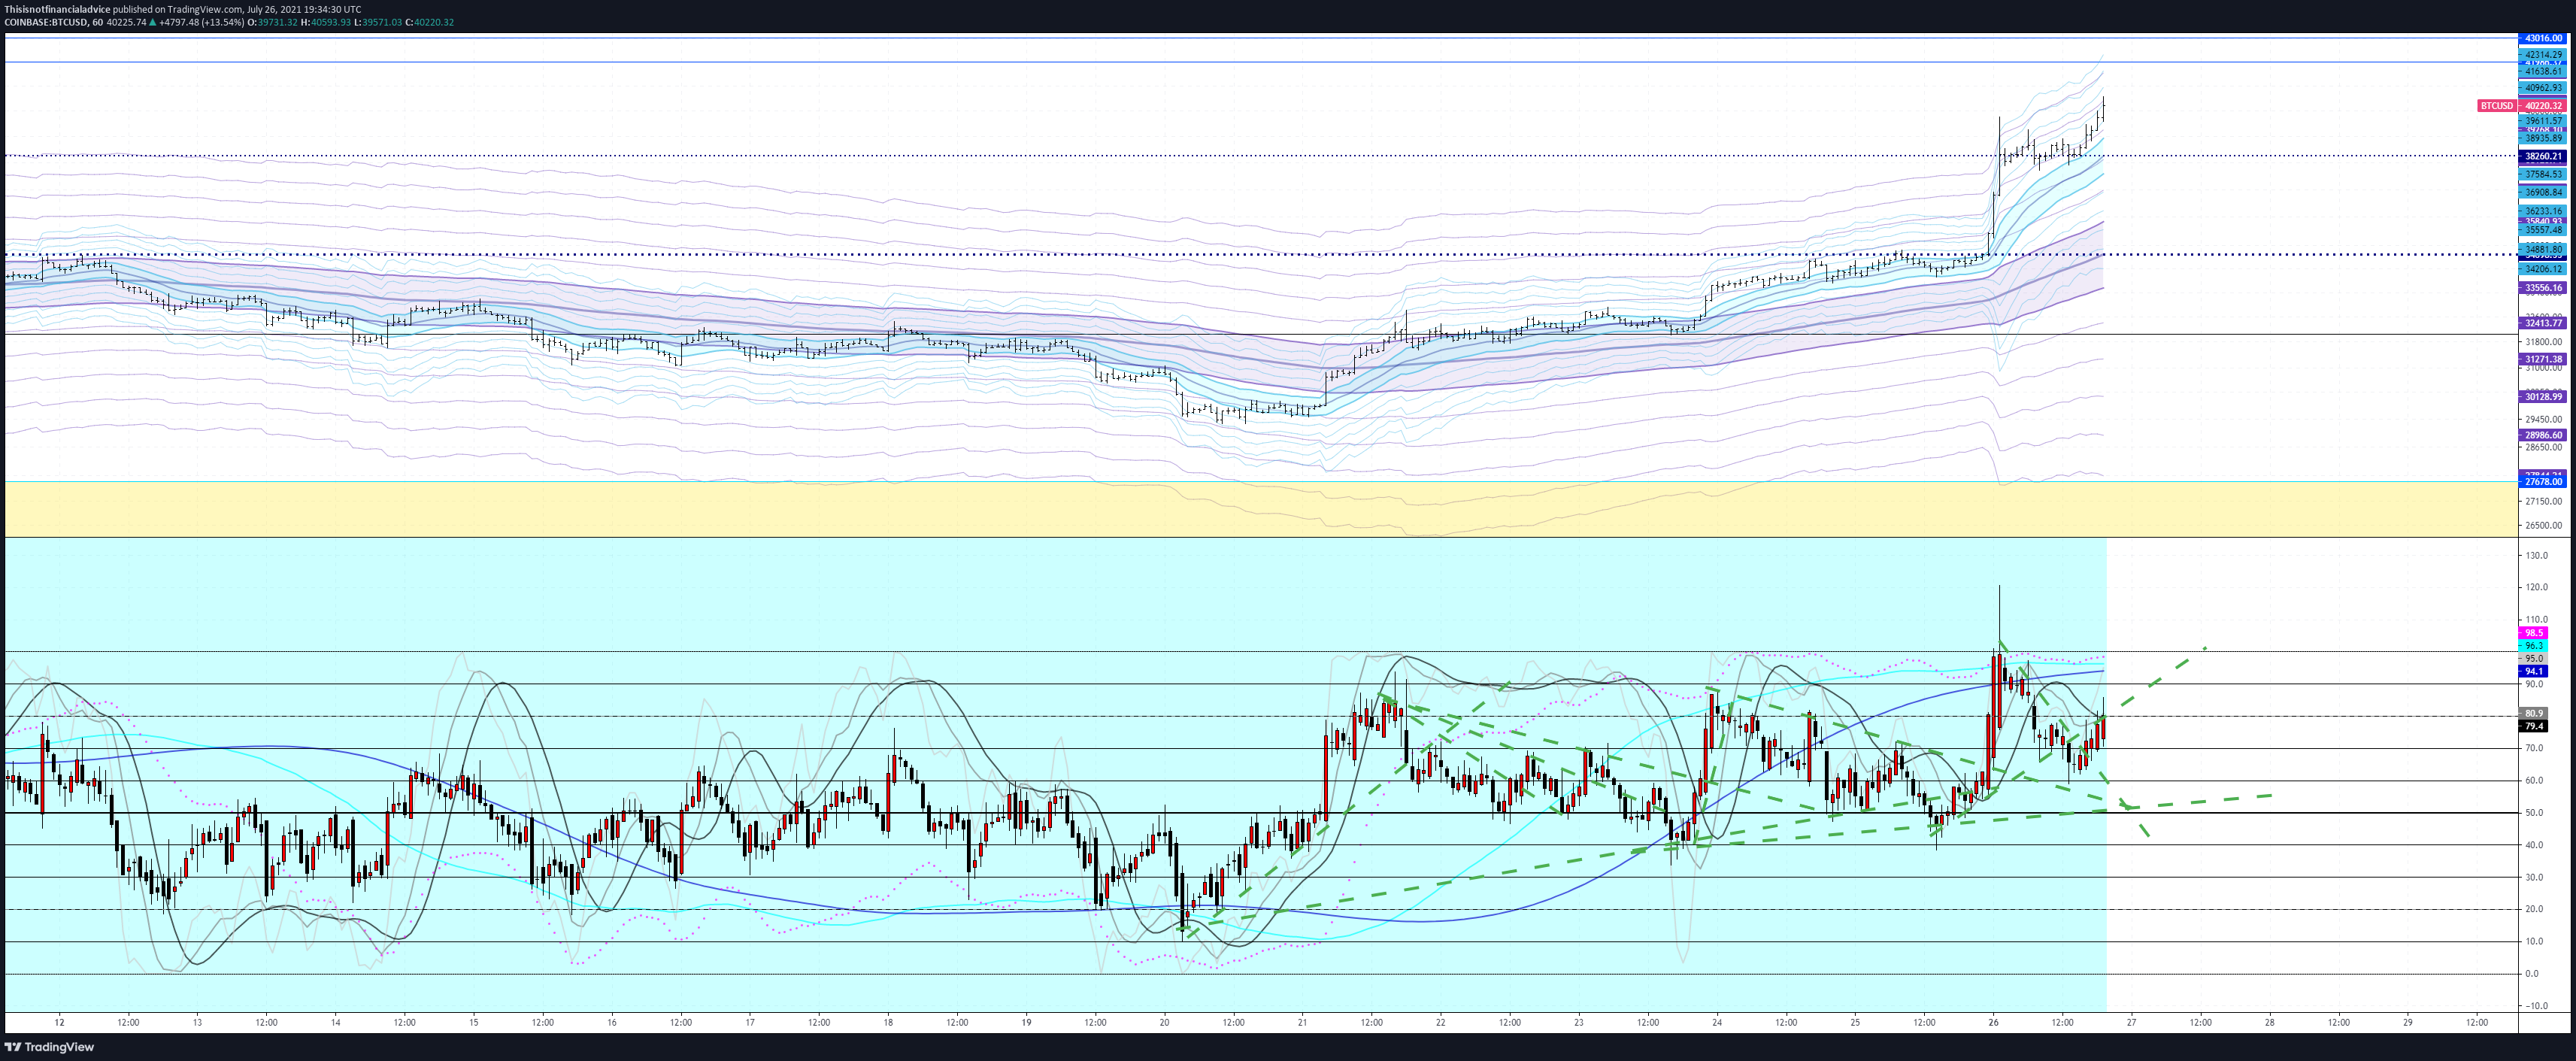Viewport: 2576px width, 1061px height.
Task: Click the 30128.99 purple price label
Action: 2544,397
